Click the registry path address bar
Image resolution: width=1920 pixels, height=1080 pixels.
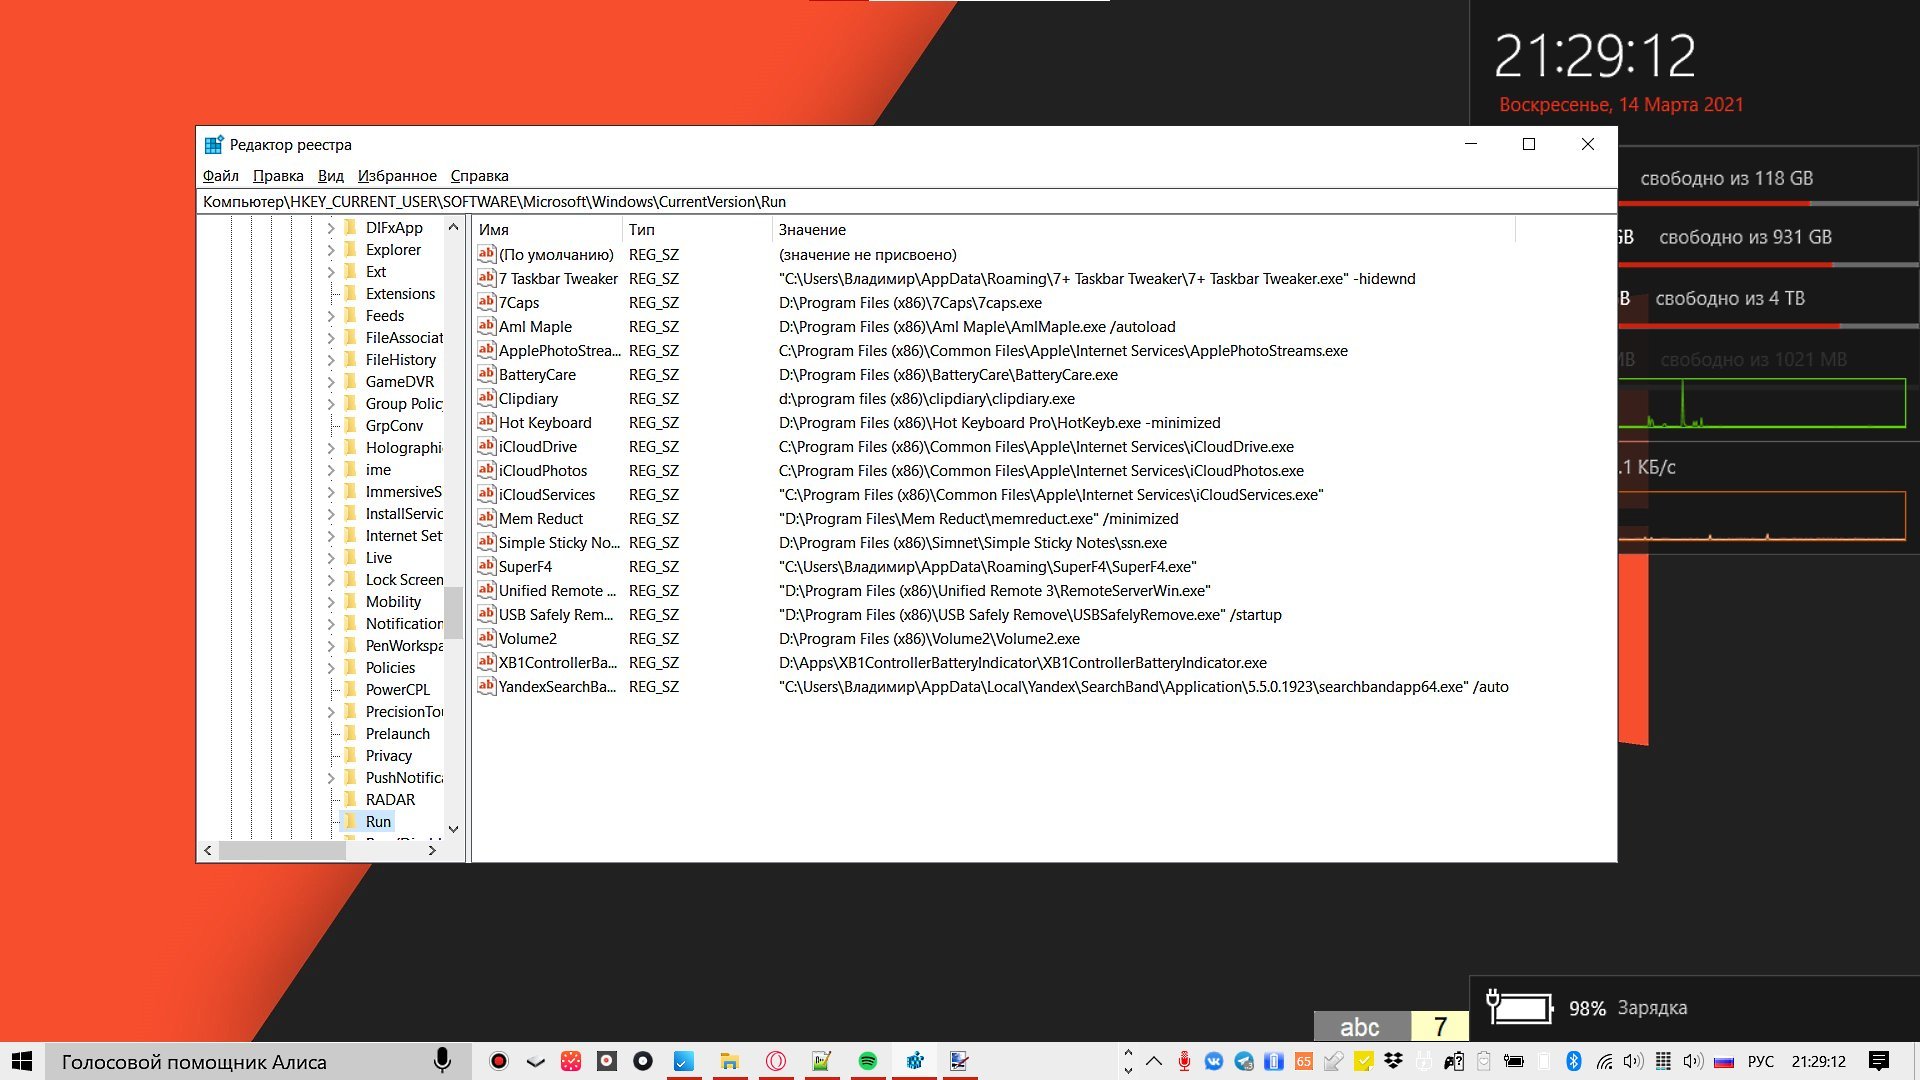pos(906,201)
